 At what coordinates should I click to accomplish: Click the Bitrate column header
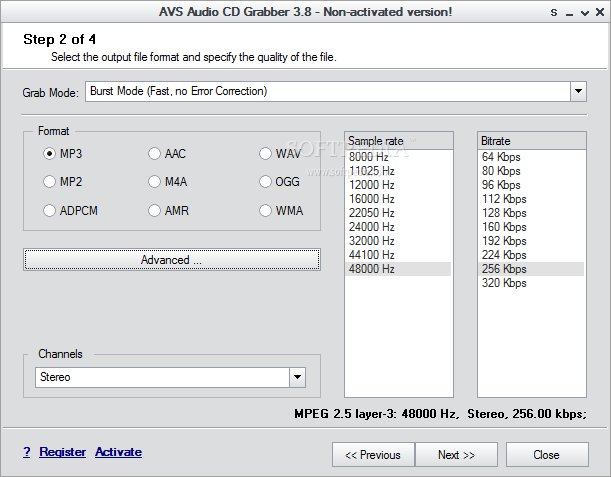[x=532, y=141]
